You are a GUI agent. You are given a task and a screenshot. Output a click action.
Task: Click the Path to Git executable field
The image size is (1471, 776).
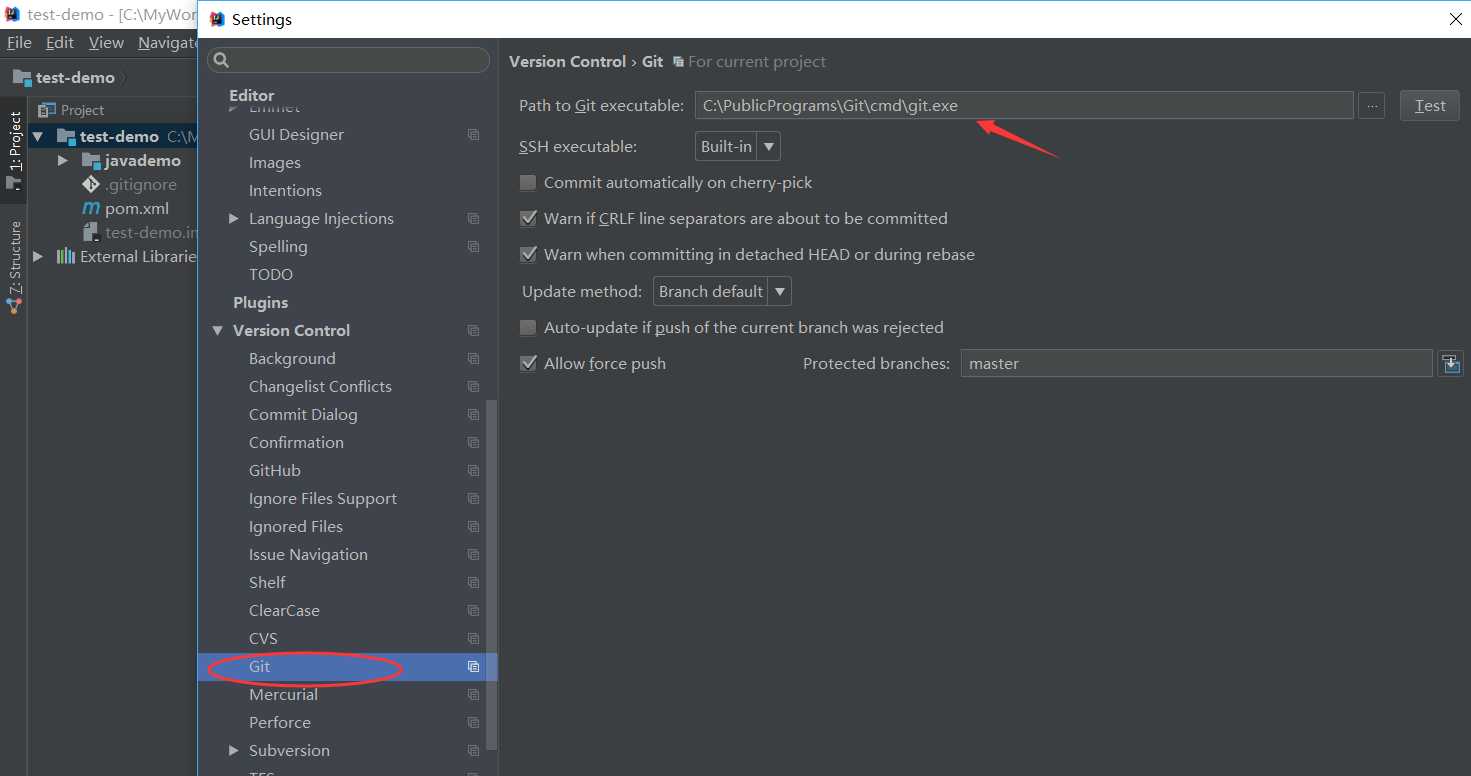(x=1024, y=106)
